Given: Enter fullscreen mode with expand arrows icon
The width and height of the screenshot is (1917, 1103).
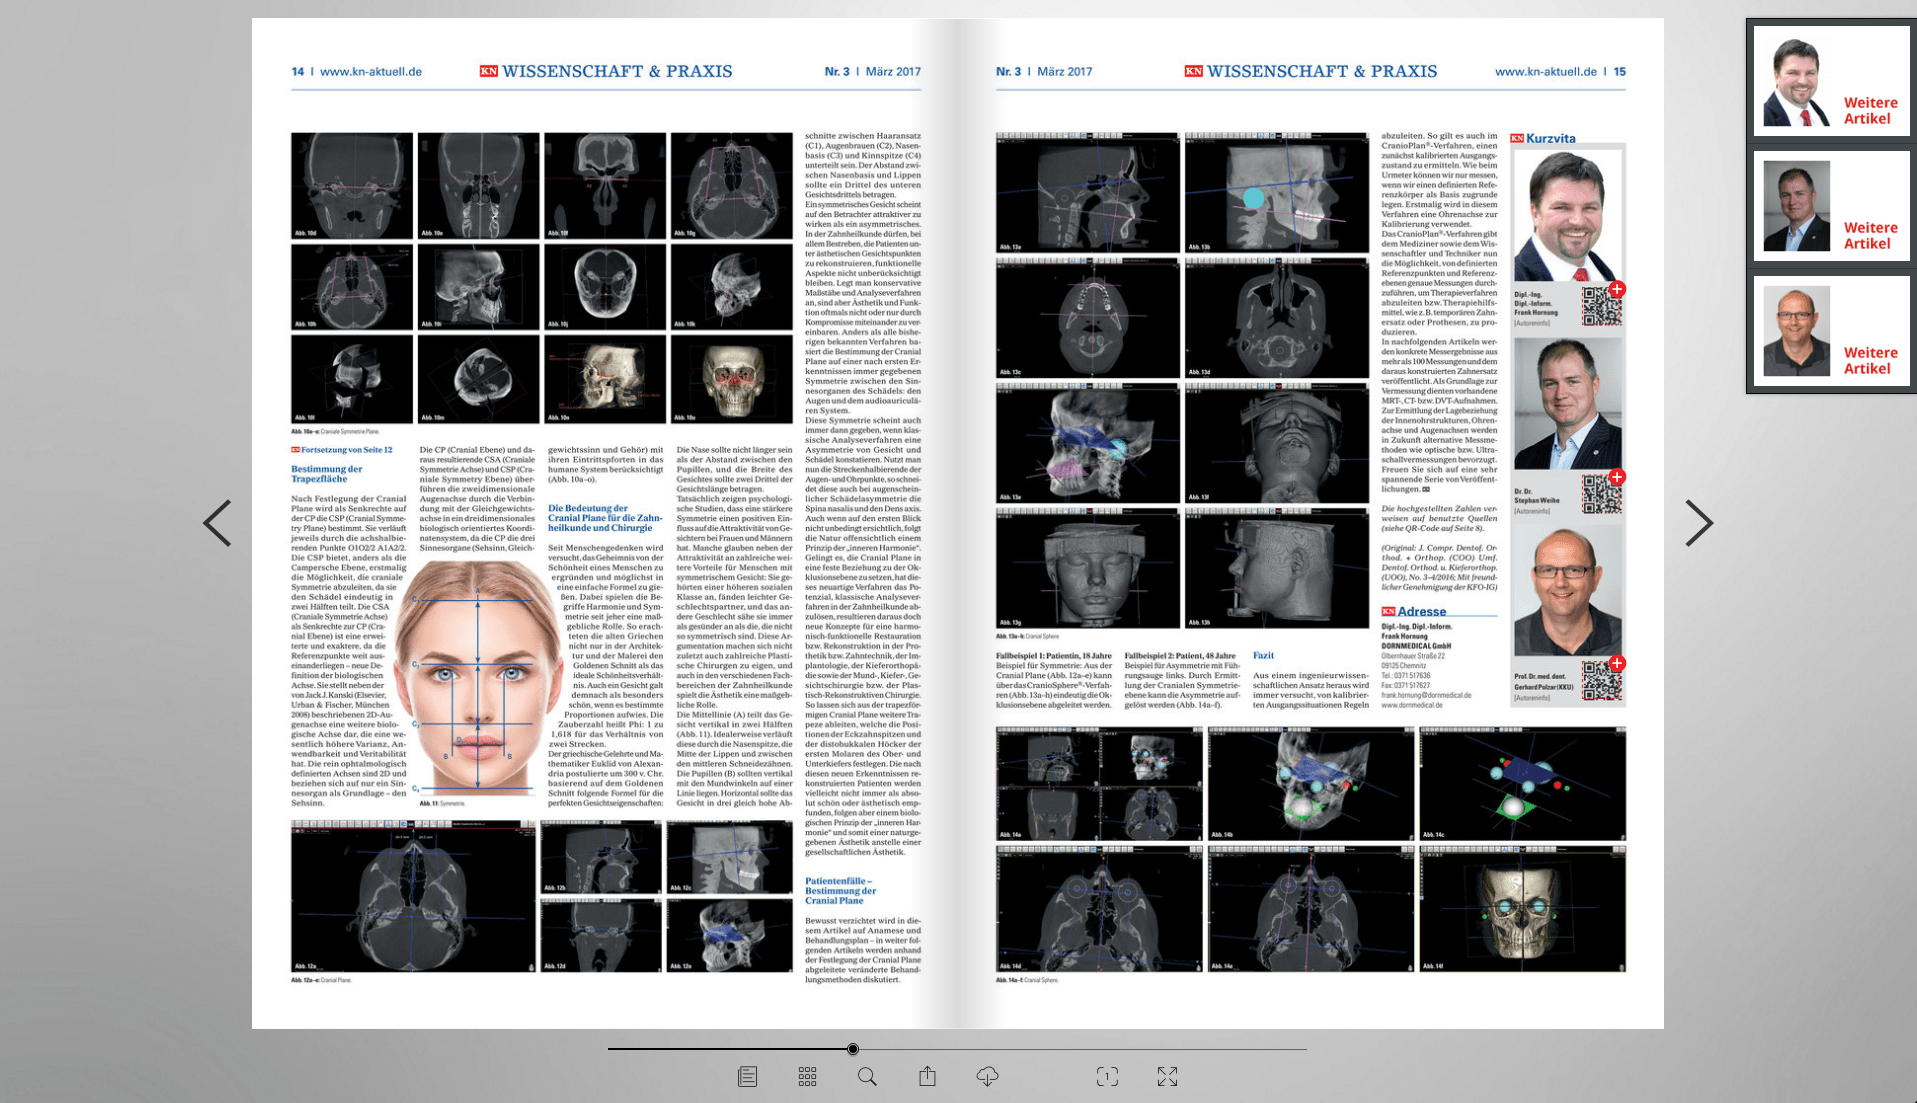Looking at the screenshot, I should point(1167,1076).
